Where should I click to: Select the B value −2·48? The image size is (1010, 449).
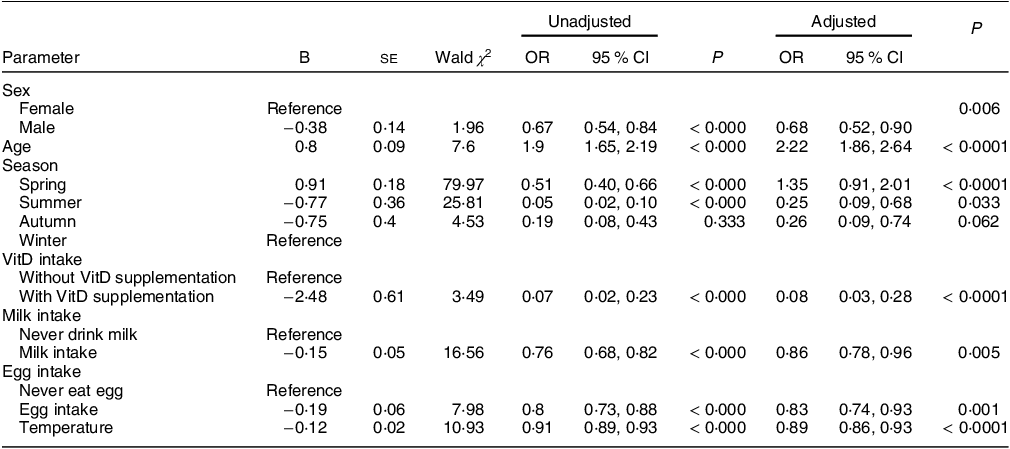[x=305, y=296]
